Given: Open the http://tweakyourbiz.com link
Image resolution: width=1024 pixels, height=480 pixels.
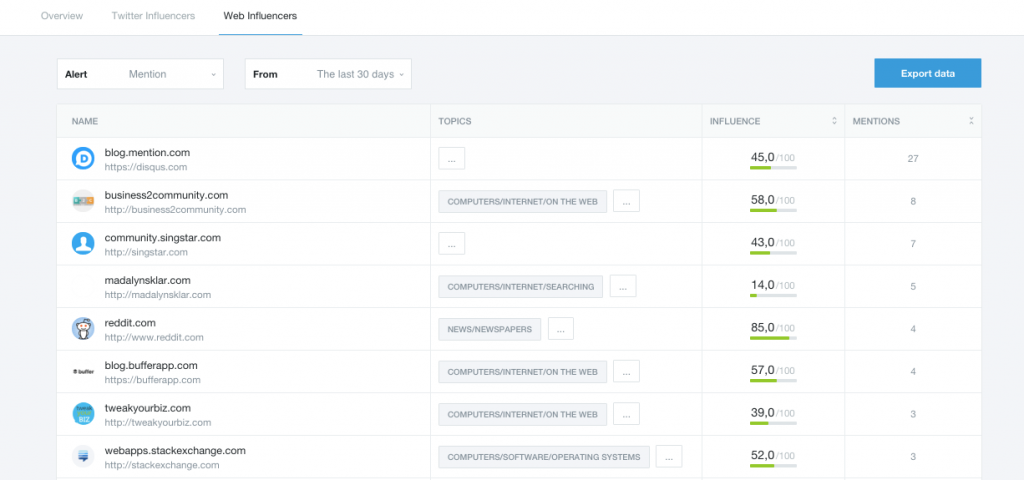Looking at the screenshot, I should [x=157, y=423].
